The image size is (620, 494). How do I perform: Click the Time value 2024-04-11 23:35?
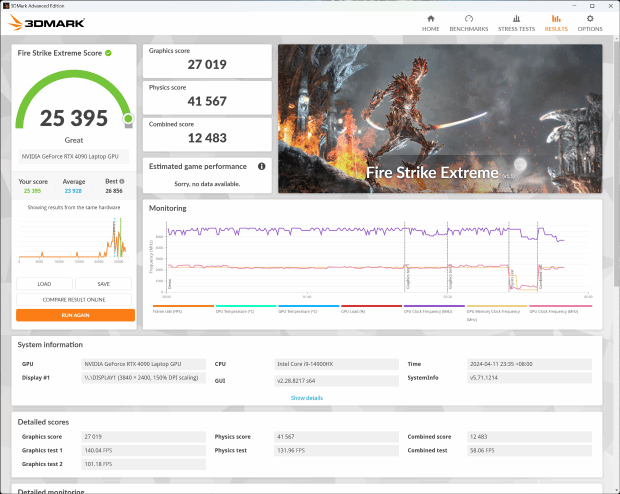[x=529, y=364]
